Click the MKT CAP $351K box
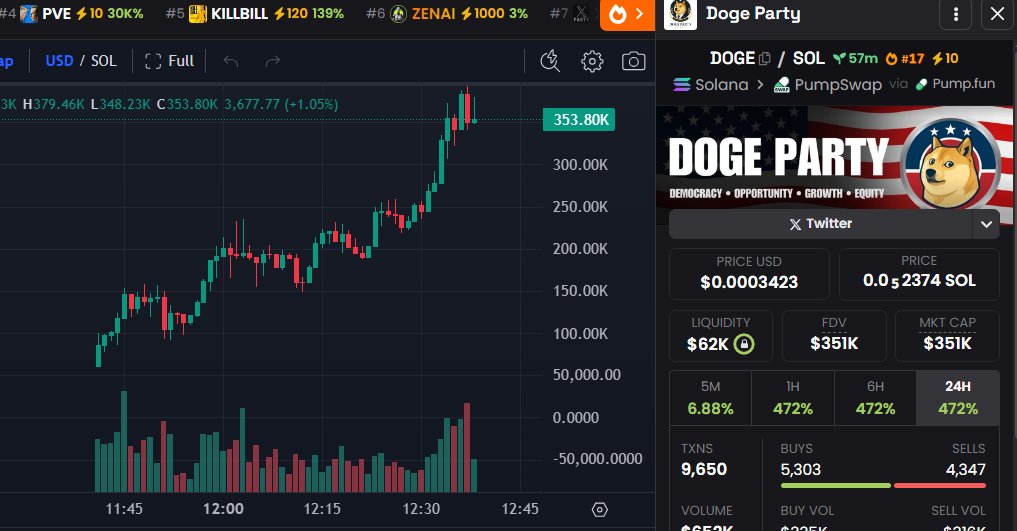 coord(947,335)
